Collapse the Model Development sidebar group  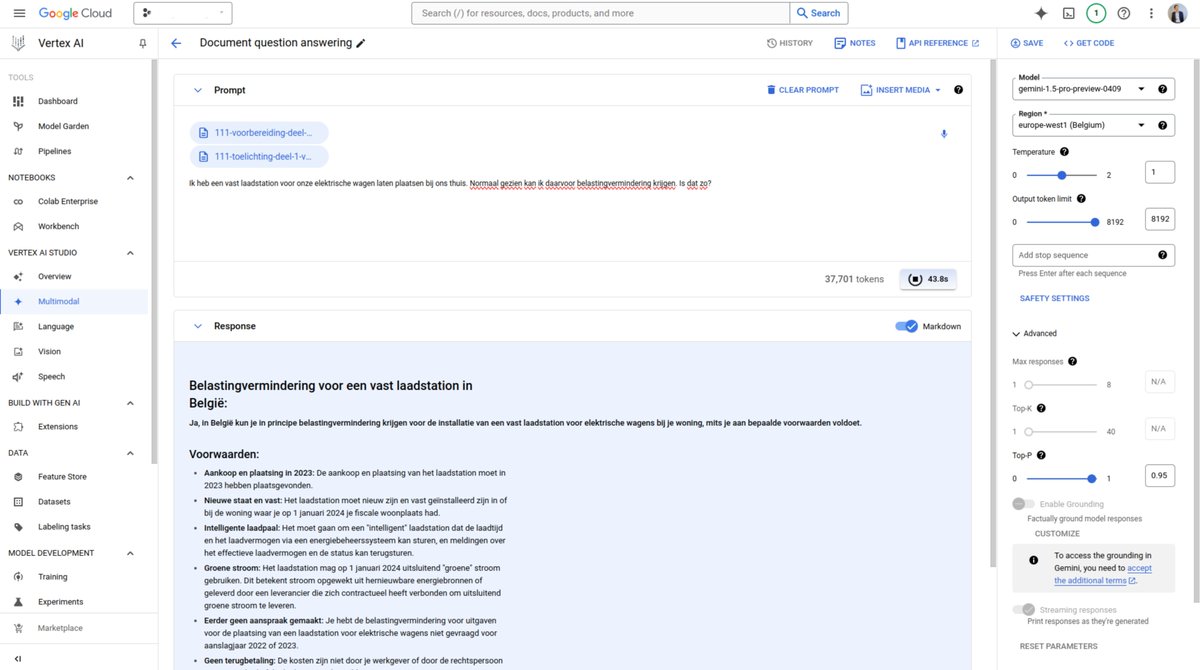point(130,552)
